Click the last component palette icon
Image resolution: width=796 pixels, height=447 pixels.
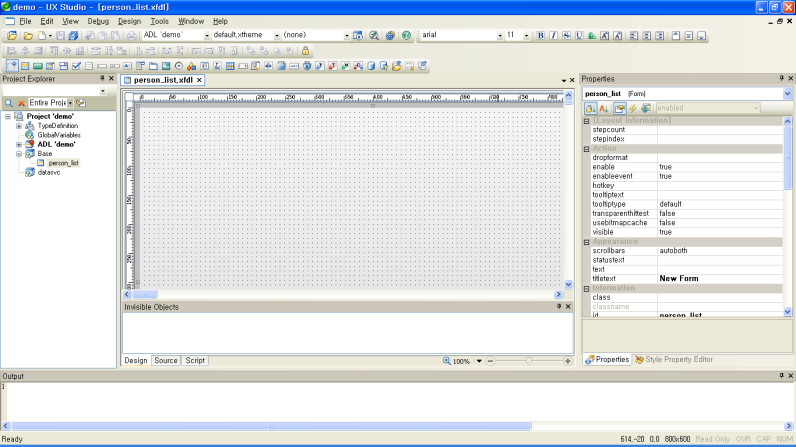click(422, 66)
